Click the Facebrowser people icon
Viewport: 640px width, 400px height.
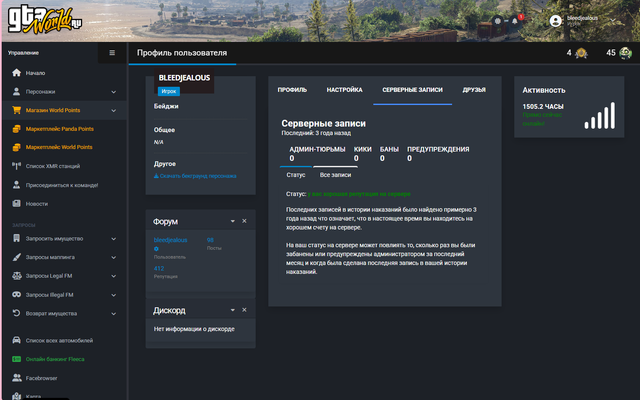(17, 378)
